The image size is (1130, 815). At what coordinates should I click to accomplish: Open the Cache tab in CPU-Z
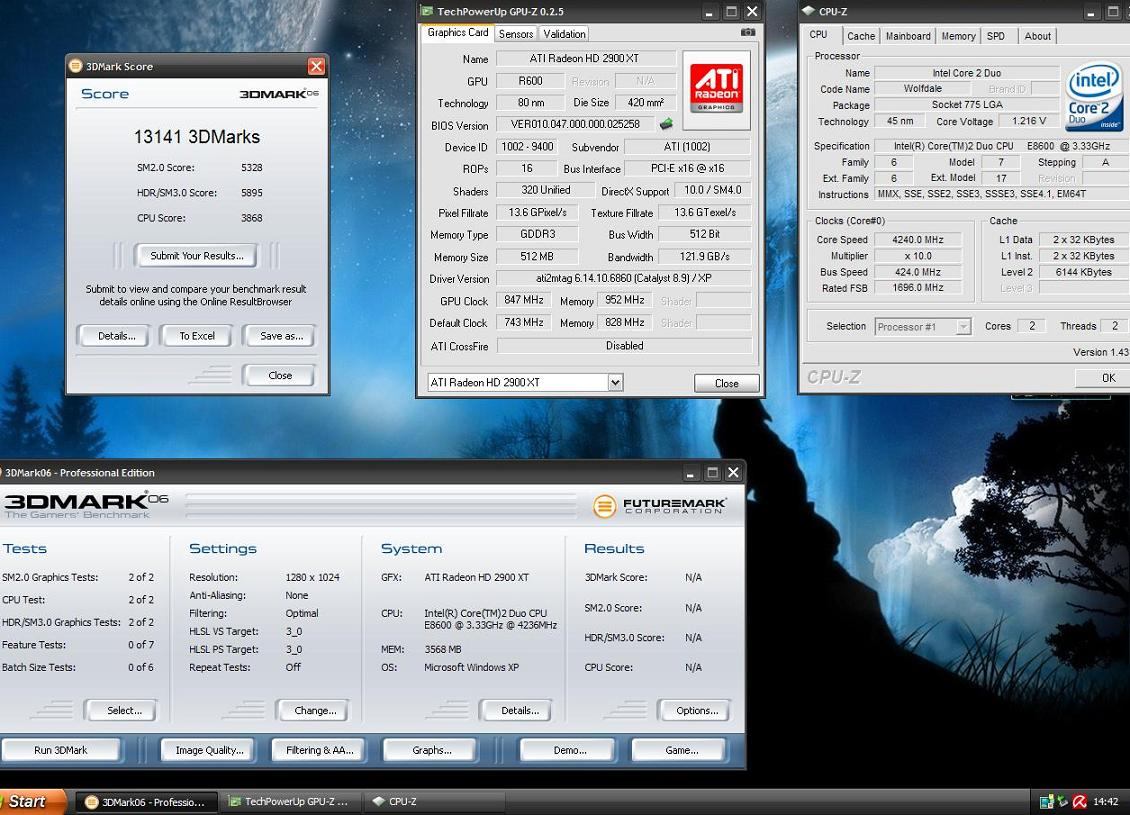pos(860,36)
